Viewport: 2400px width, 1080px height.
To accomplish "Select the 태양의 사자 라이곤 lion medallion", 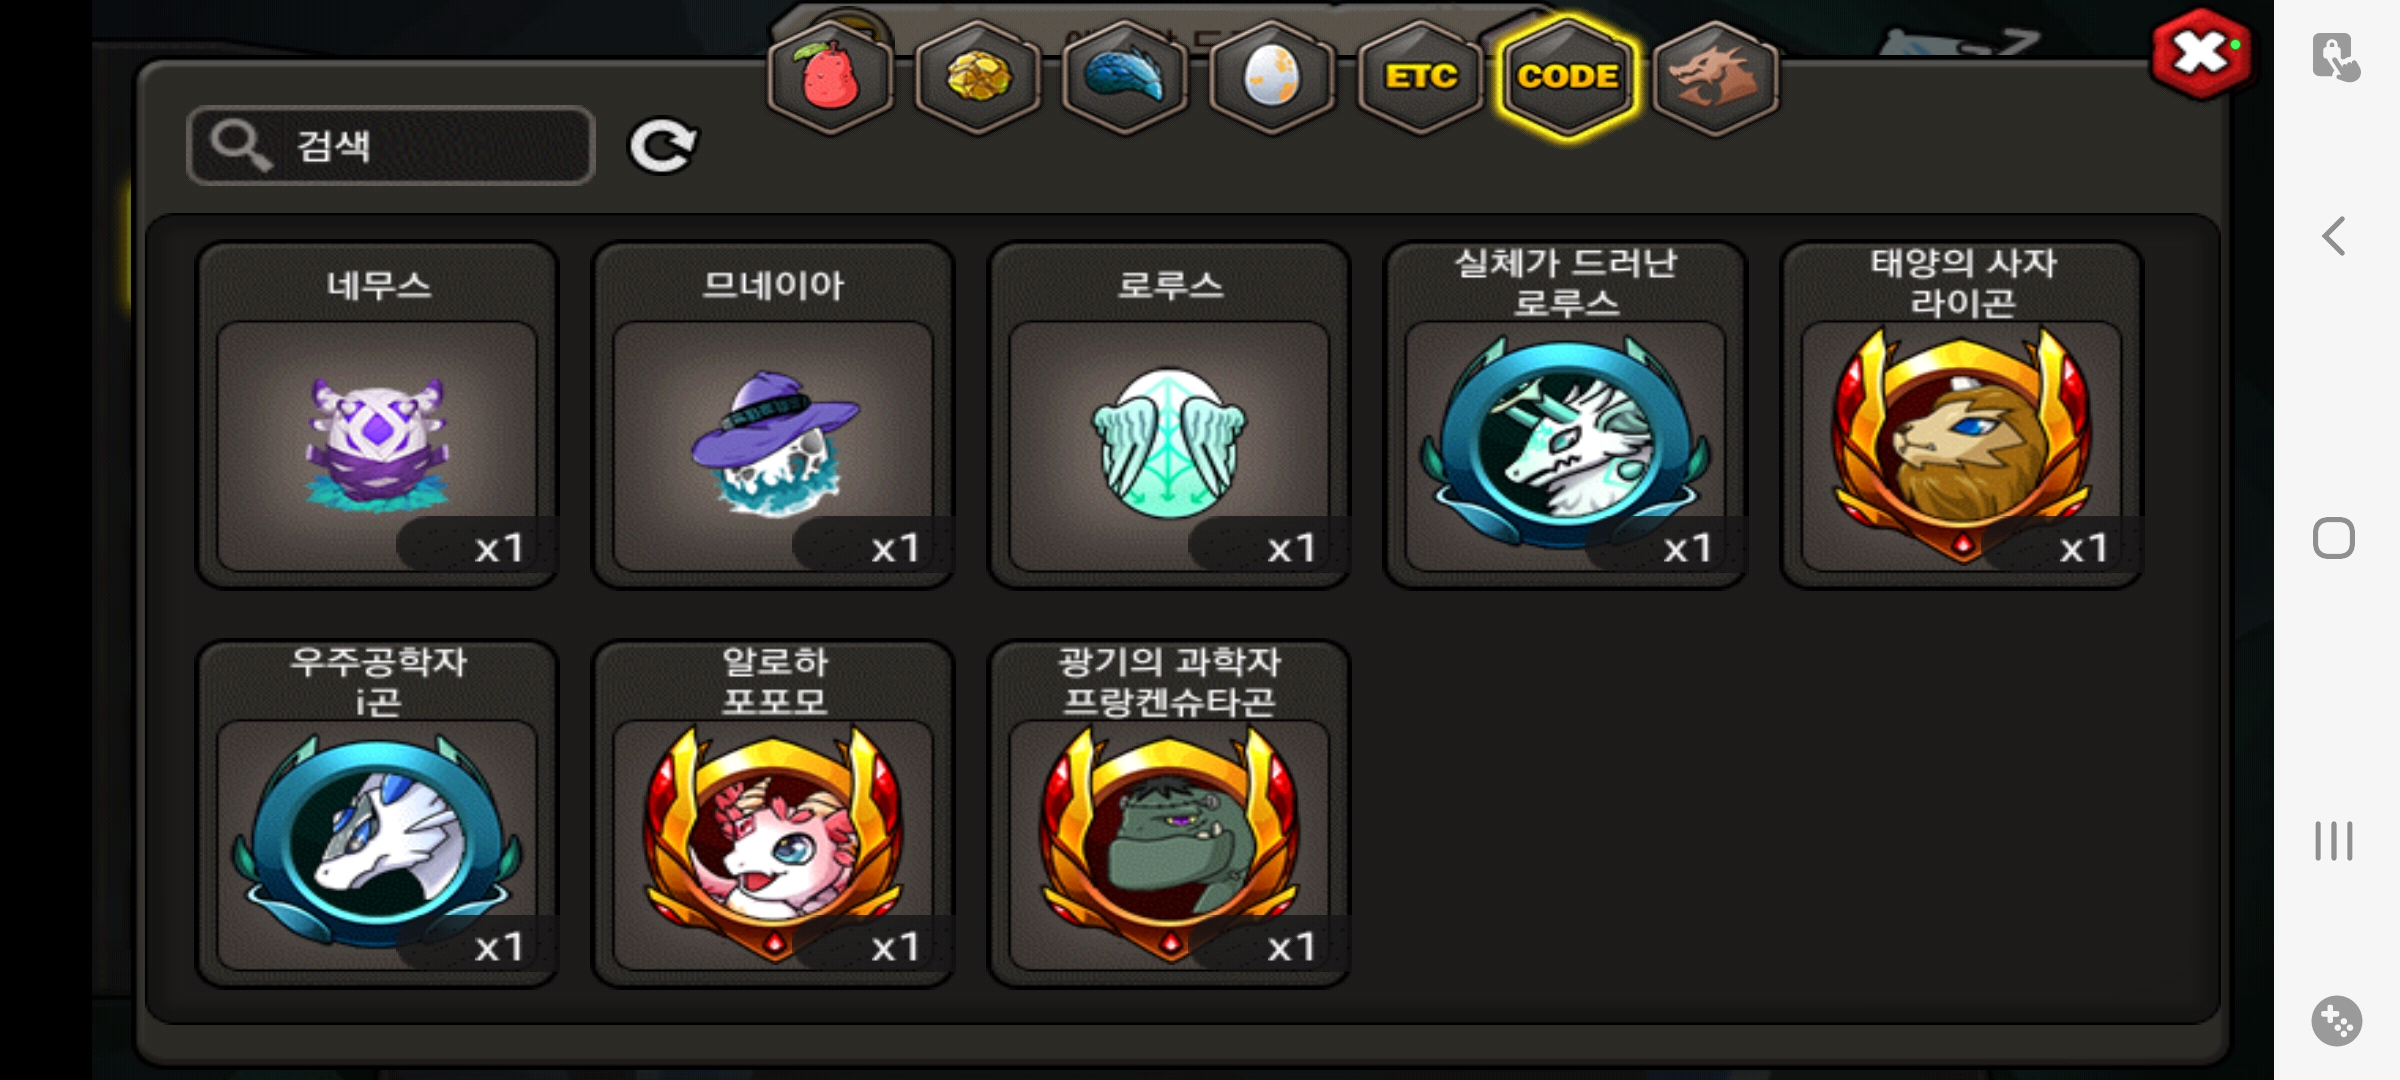I will [x=1961, y=415].
